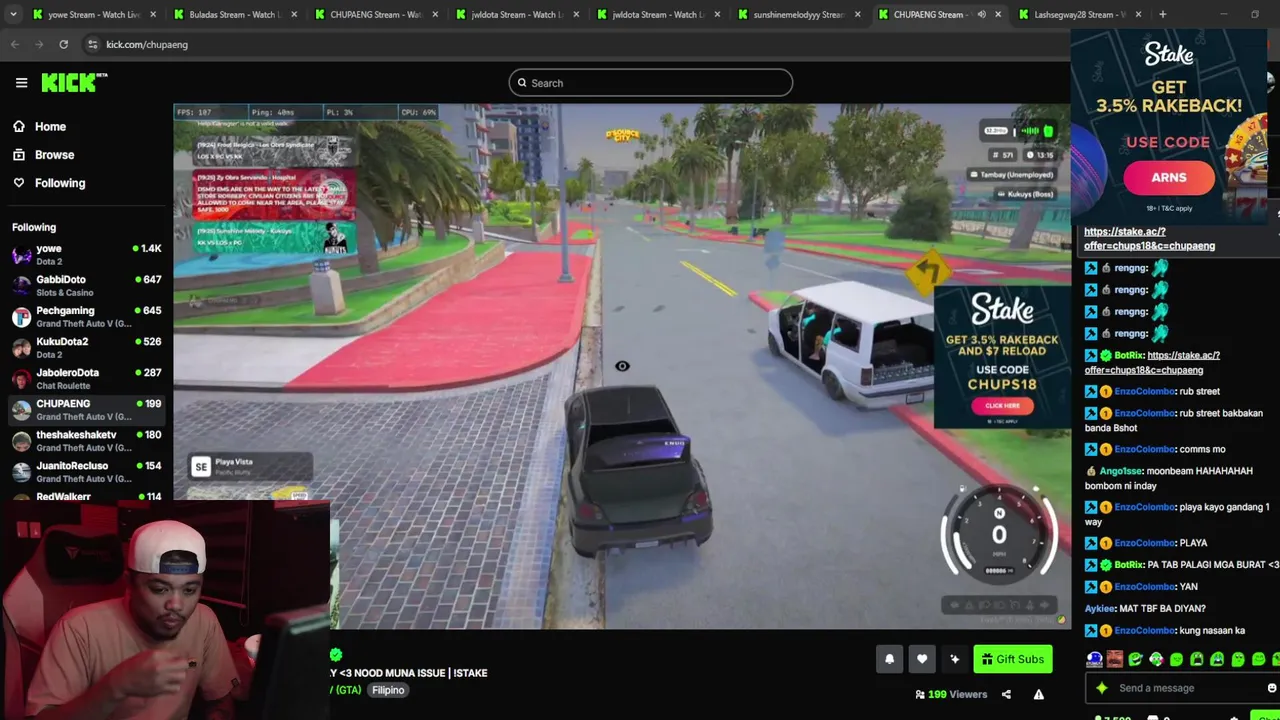Screen dimensions: 1280x720
Task: Click the 199 Viewers count
Action: pos(951,694)
